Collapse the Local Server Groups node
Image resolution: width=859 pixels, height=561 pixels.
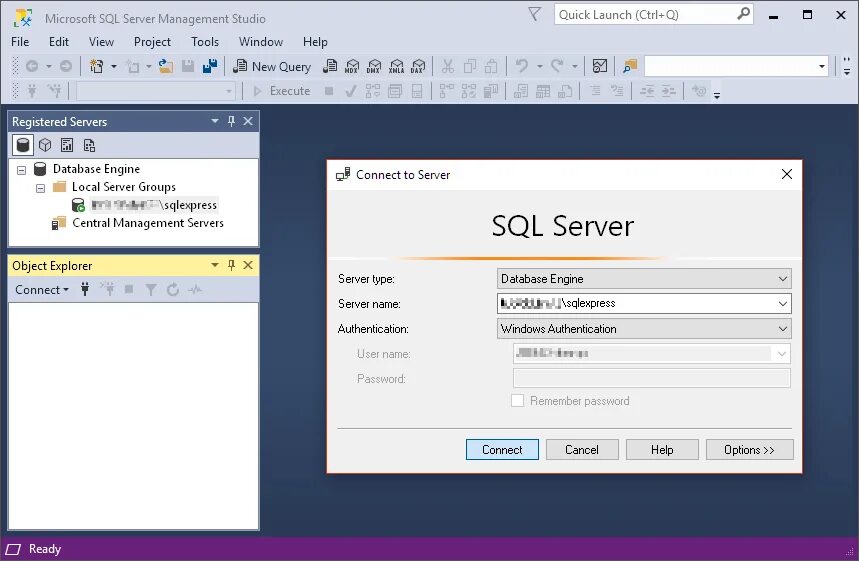(41, 188)
